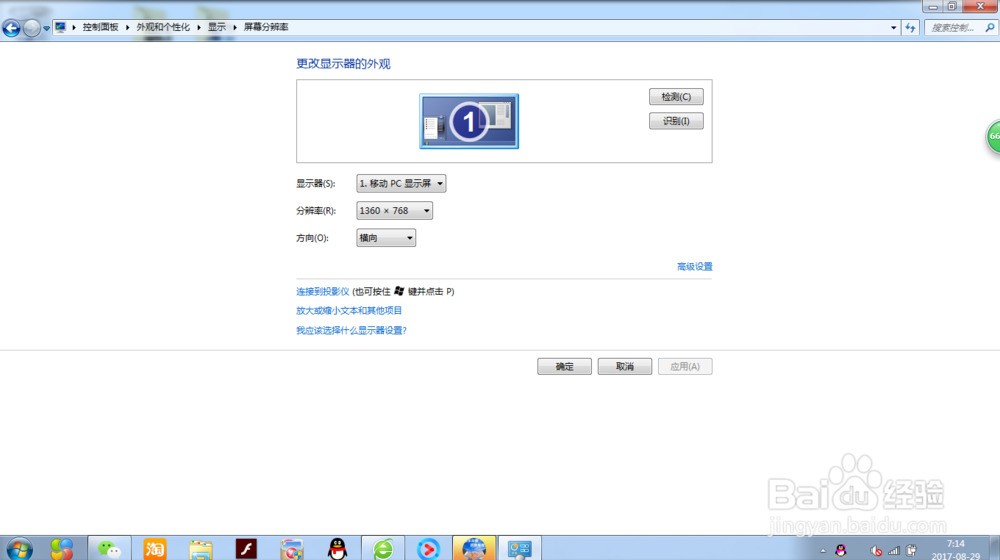This screenshot has height=560, width=1000.
Task: Open the shield browser icon on taskbar
Action: tap(291, 549)
